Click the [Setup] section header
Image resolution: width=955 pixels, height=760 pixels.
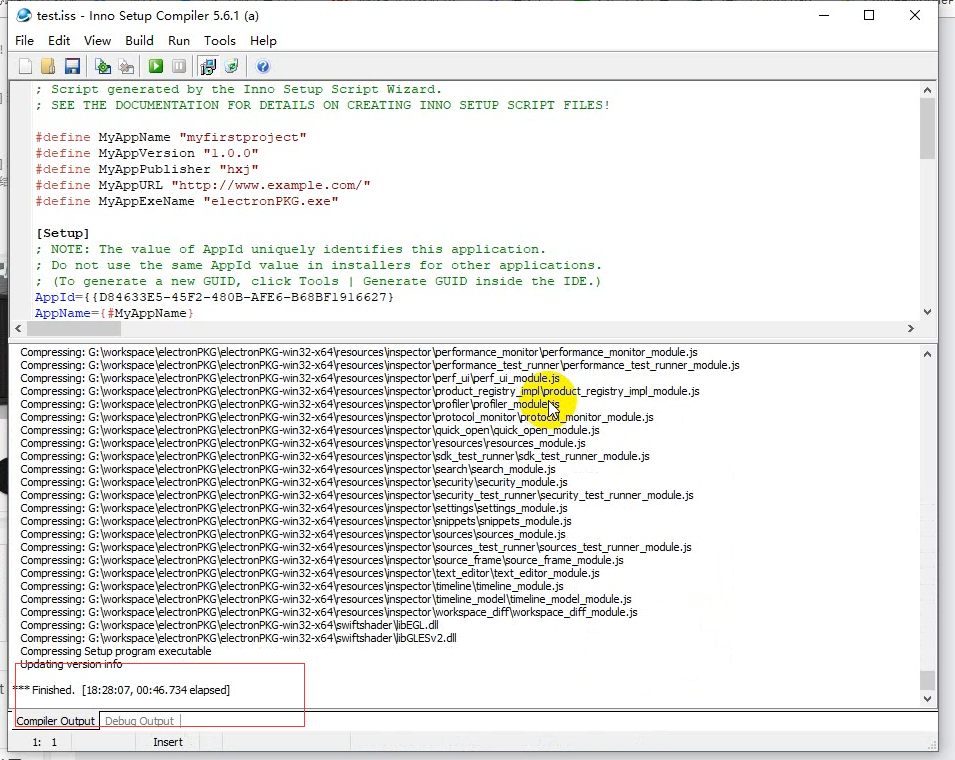[x=63, y=233]
